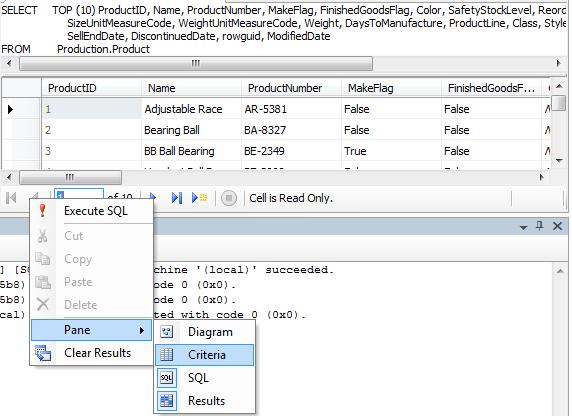The image size is (572, 416).
Task: Click row selector arrow of row 1
Action: point(10,109)
